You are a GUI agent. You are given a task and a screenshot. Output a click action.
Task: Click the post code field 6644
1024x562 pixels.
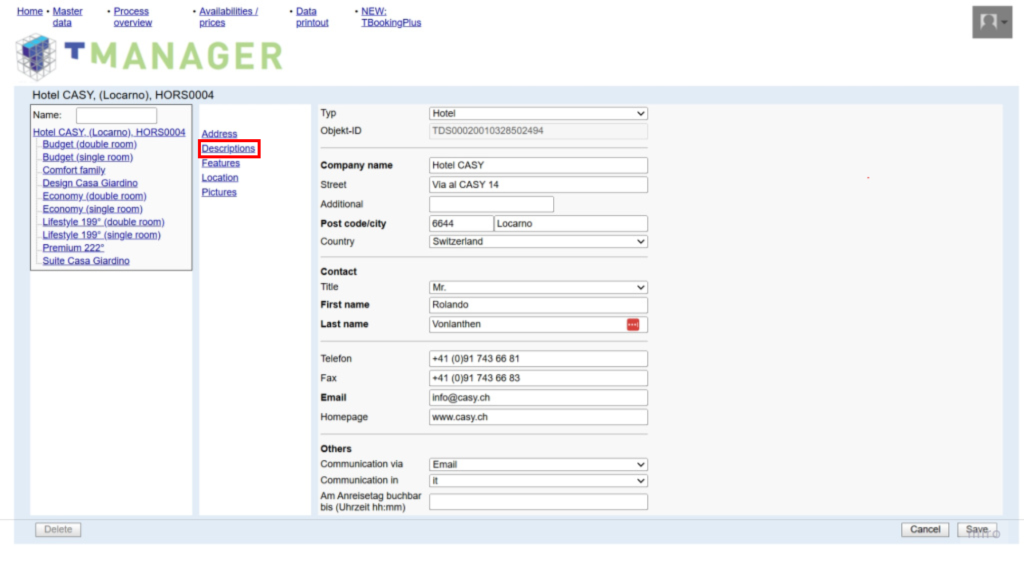tap(461, 224)
